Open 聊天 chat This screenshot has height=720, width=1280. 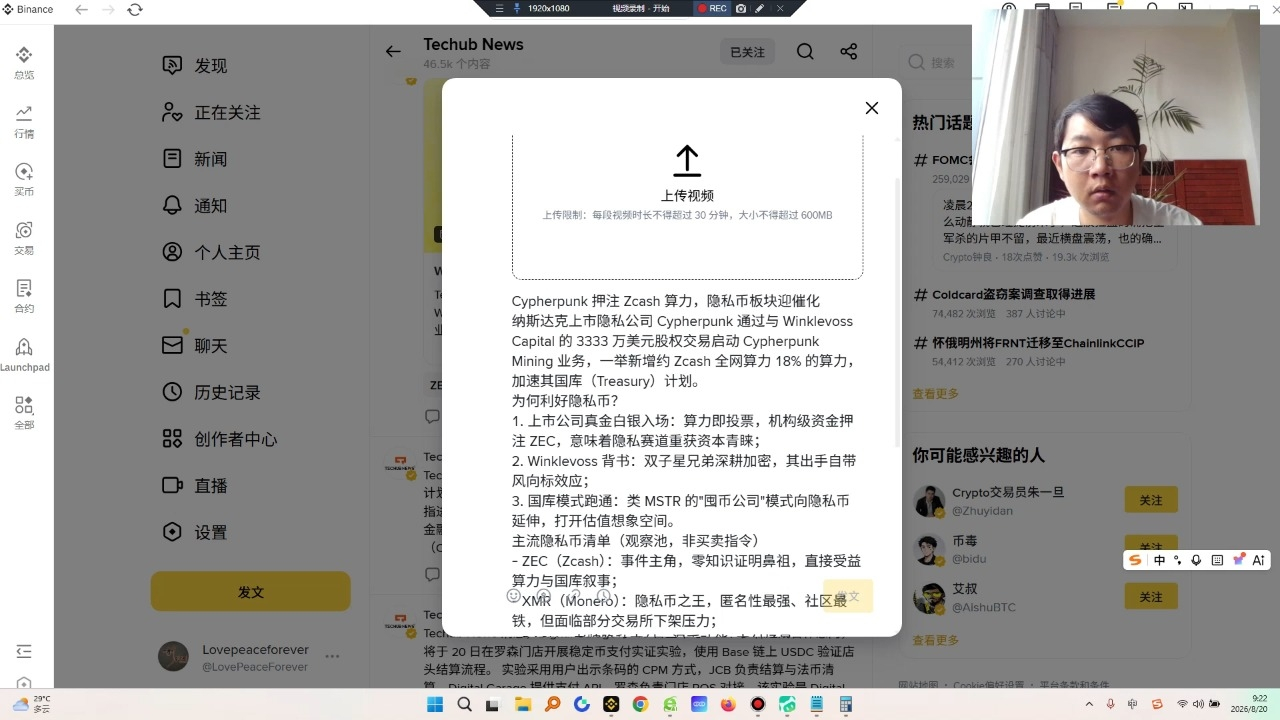(x=195, y=346)
